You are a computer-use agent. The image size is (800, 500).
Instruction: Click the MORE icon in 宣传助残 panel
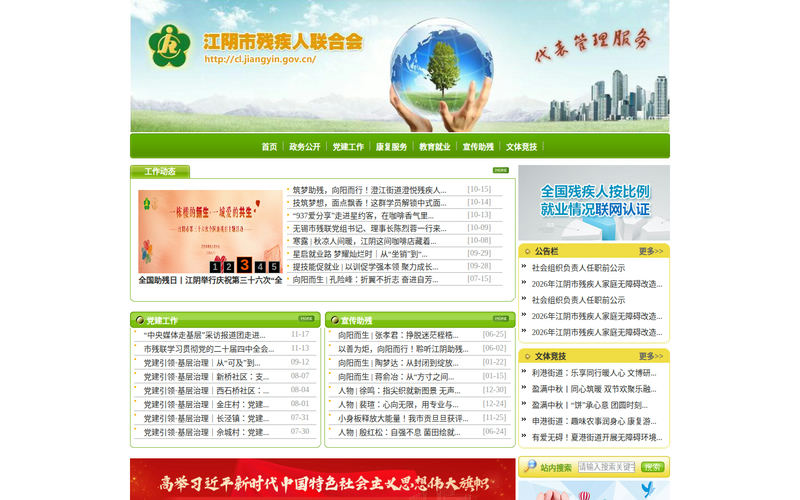[501, 318]
